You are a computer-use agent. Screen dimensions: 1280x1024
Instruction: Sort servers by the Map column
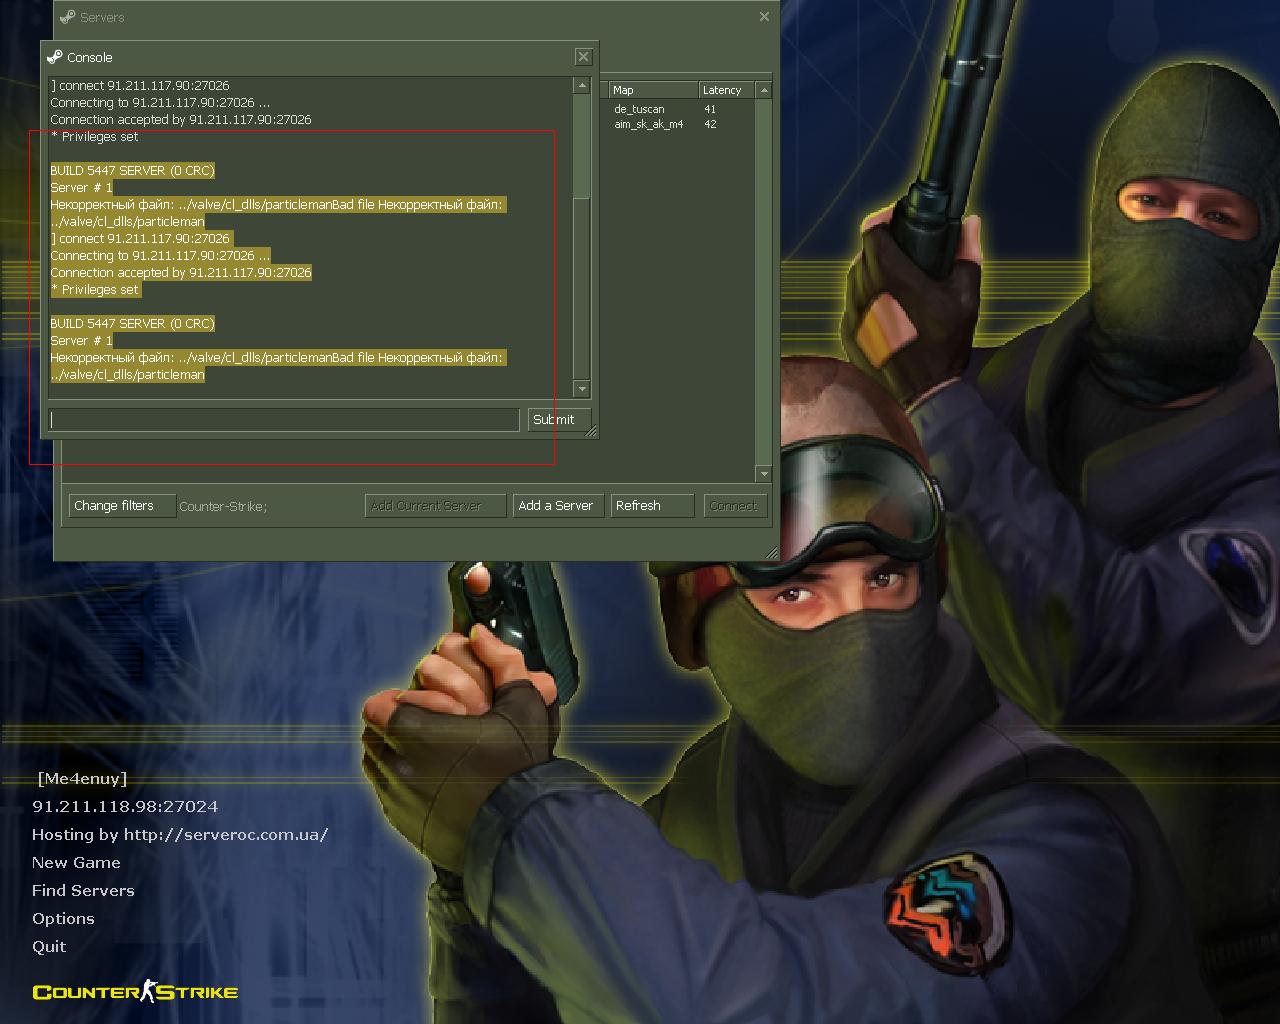click(x=653, y=90)
